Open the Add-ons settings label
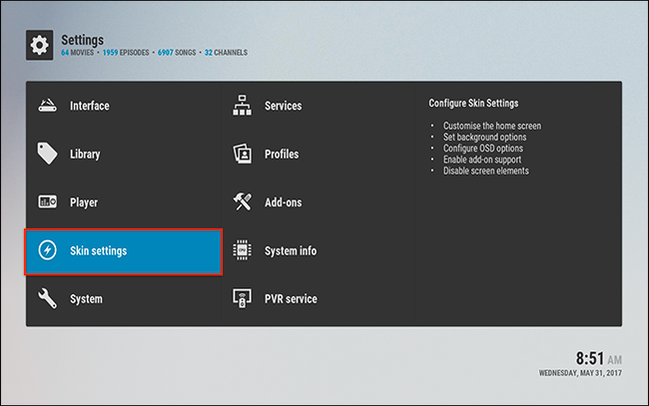The image size is (649, 406). coord(283,202)
